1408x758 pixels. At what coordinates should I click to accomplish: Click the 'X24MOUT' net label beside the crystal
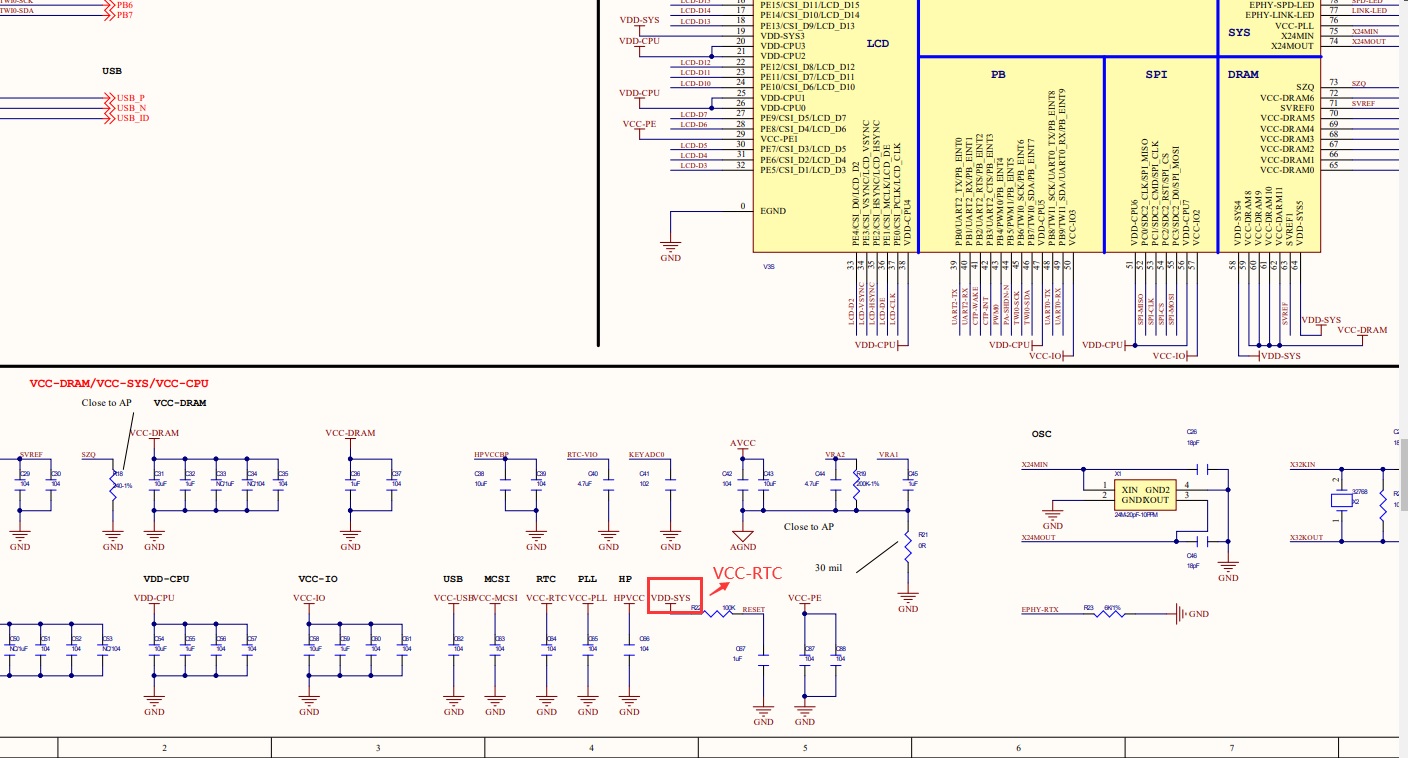click(x=1037, y=538)
